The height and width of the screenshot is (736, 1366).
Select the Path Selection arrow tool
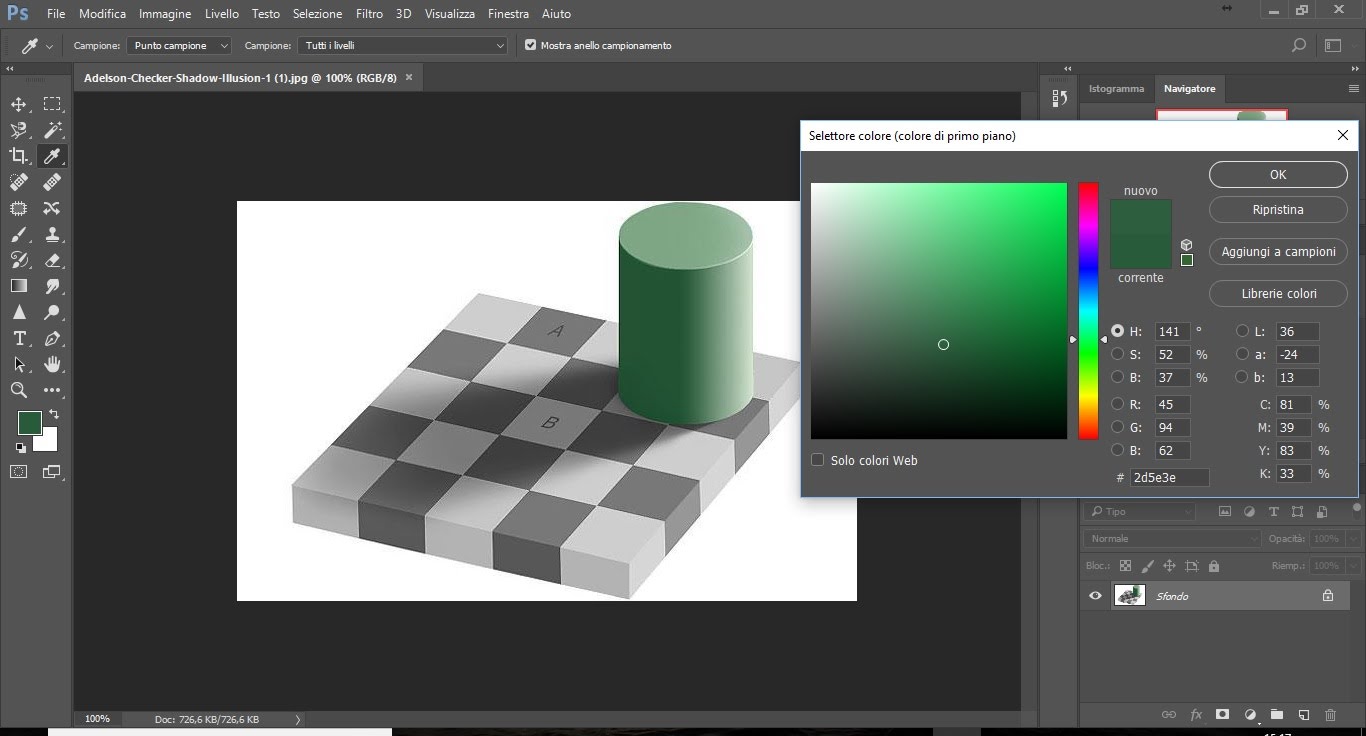tap(19, 364)
